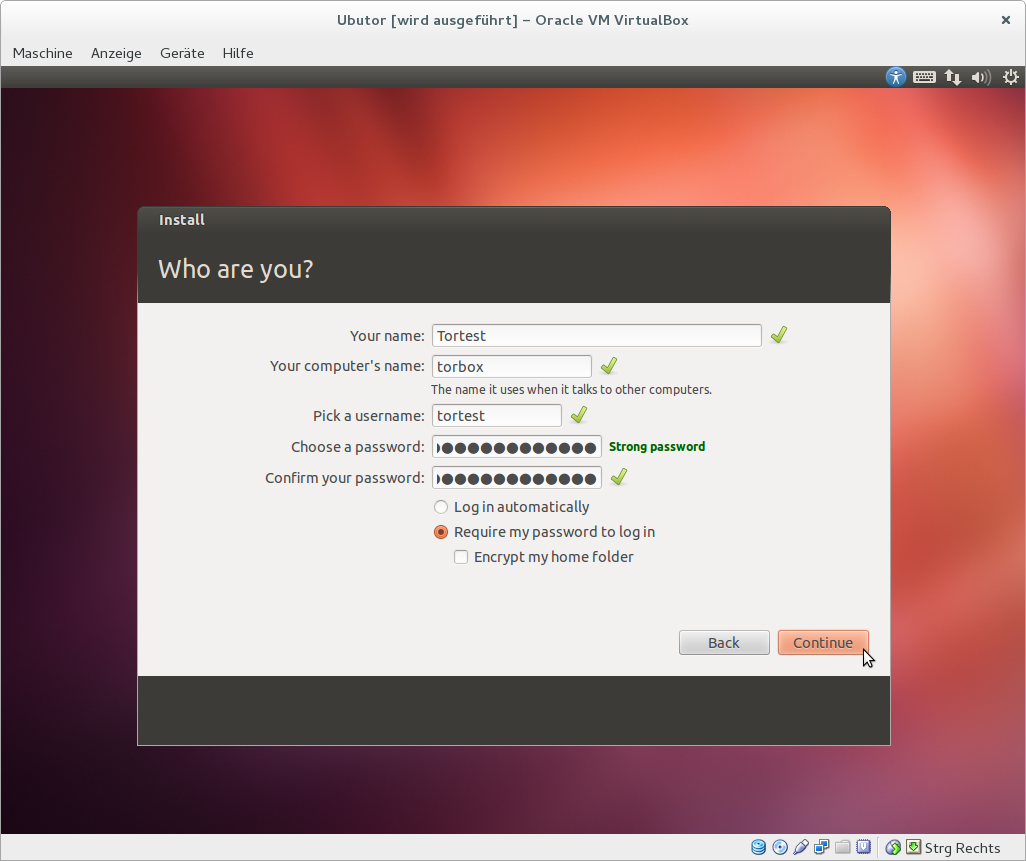
Task: Open the Geräte menu
Action: pos(182,53)
